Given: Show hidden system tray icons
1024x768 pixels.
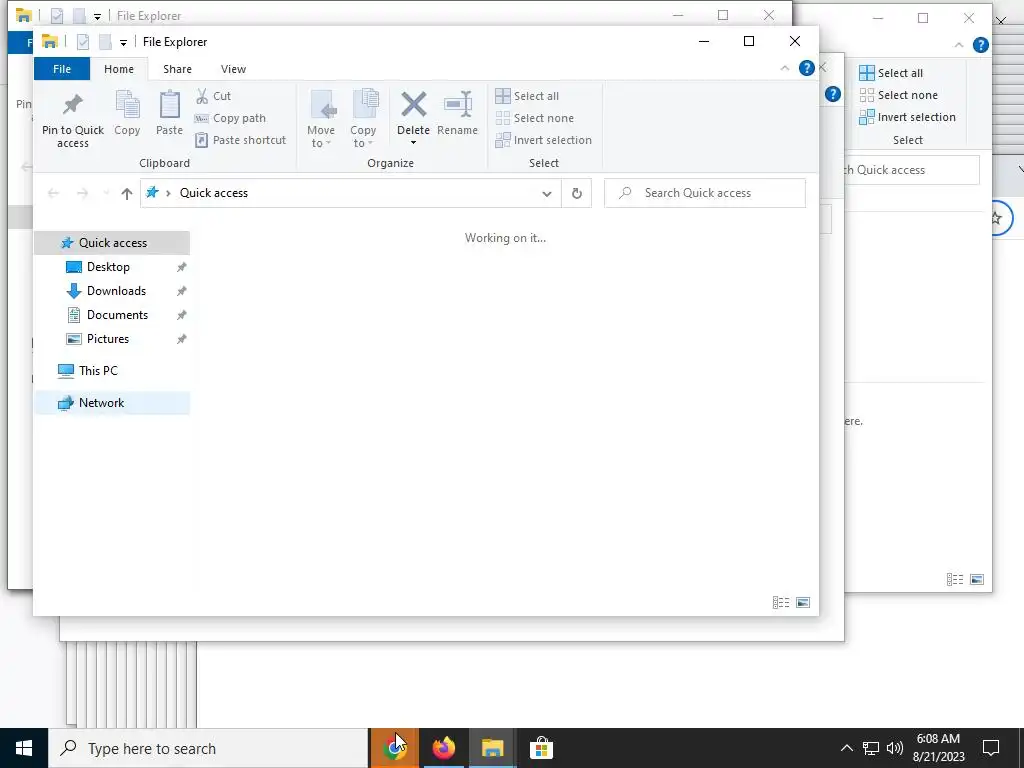Looking at the screenshot, I should coord(846,748).
